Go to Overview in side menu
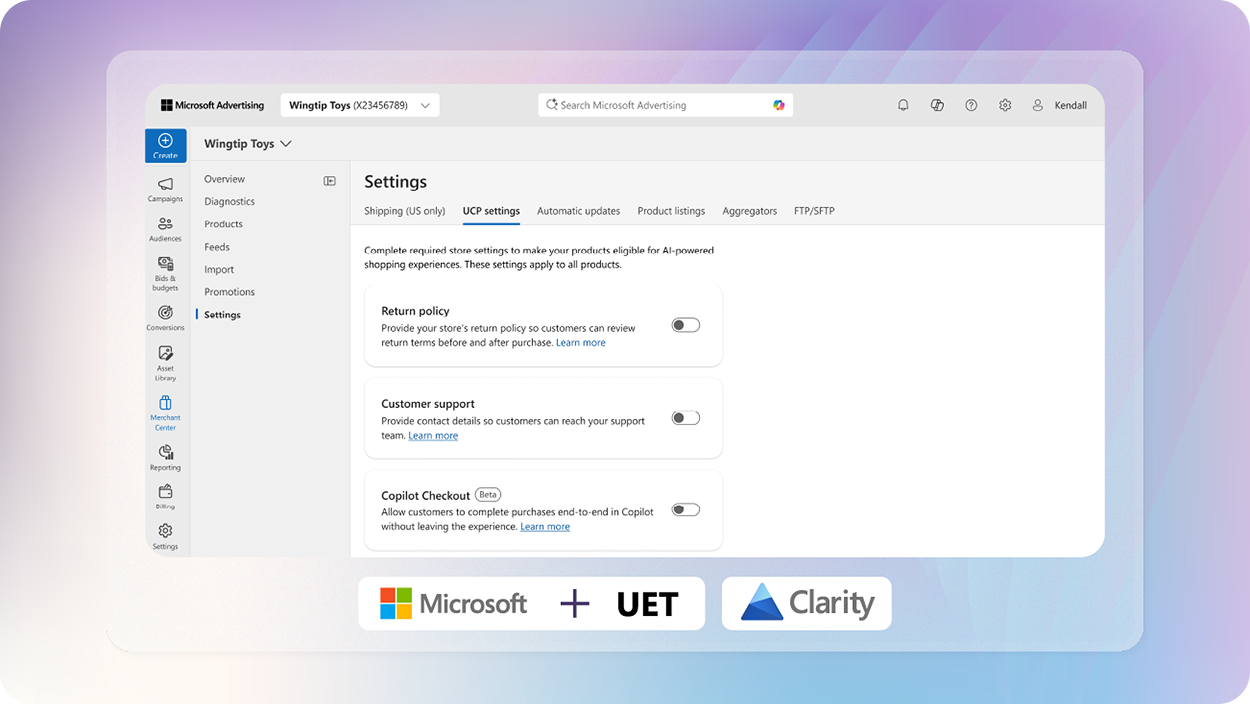1250x704 pixels. pos(225,179)
